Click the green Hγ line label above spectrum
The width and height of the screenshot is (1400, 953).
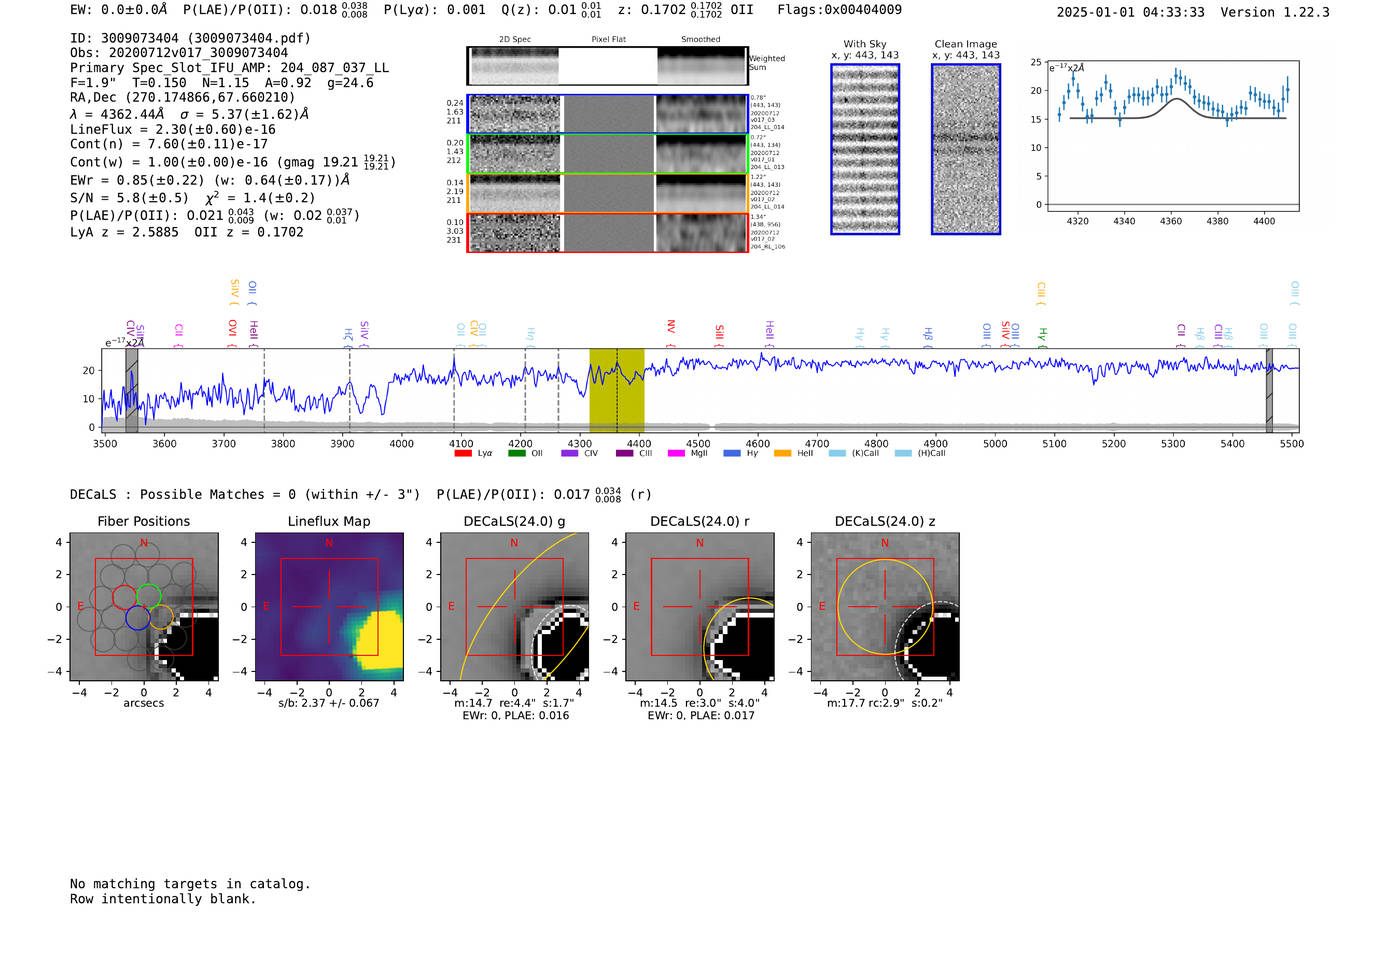tap(1042, 334)
